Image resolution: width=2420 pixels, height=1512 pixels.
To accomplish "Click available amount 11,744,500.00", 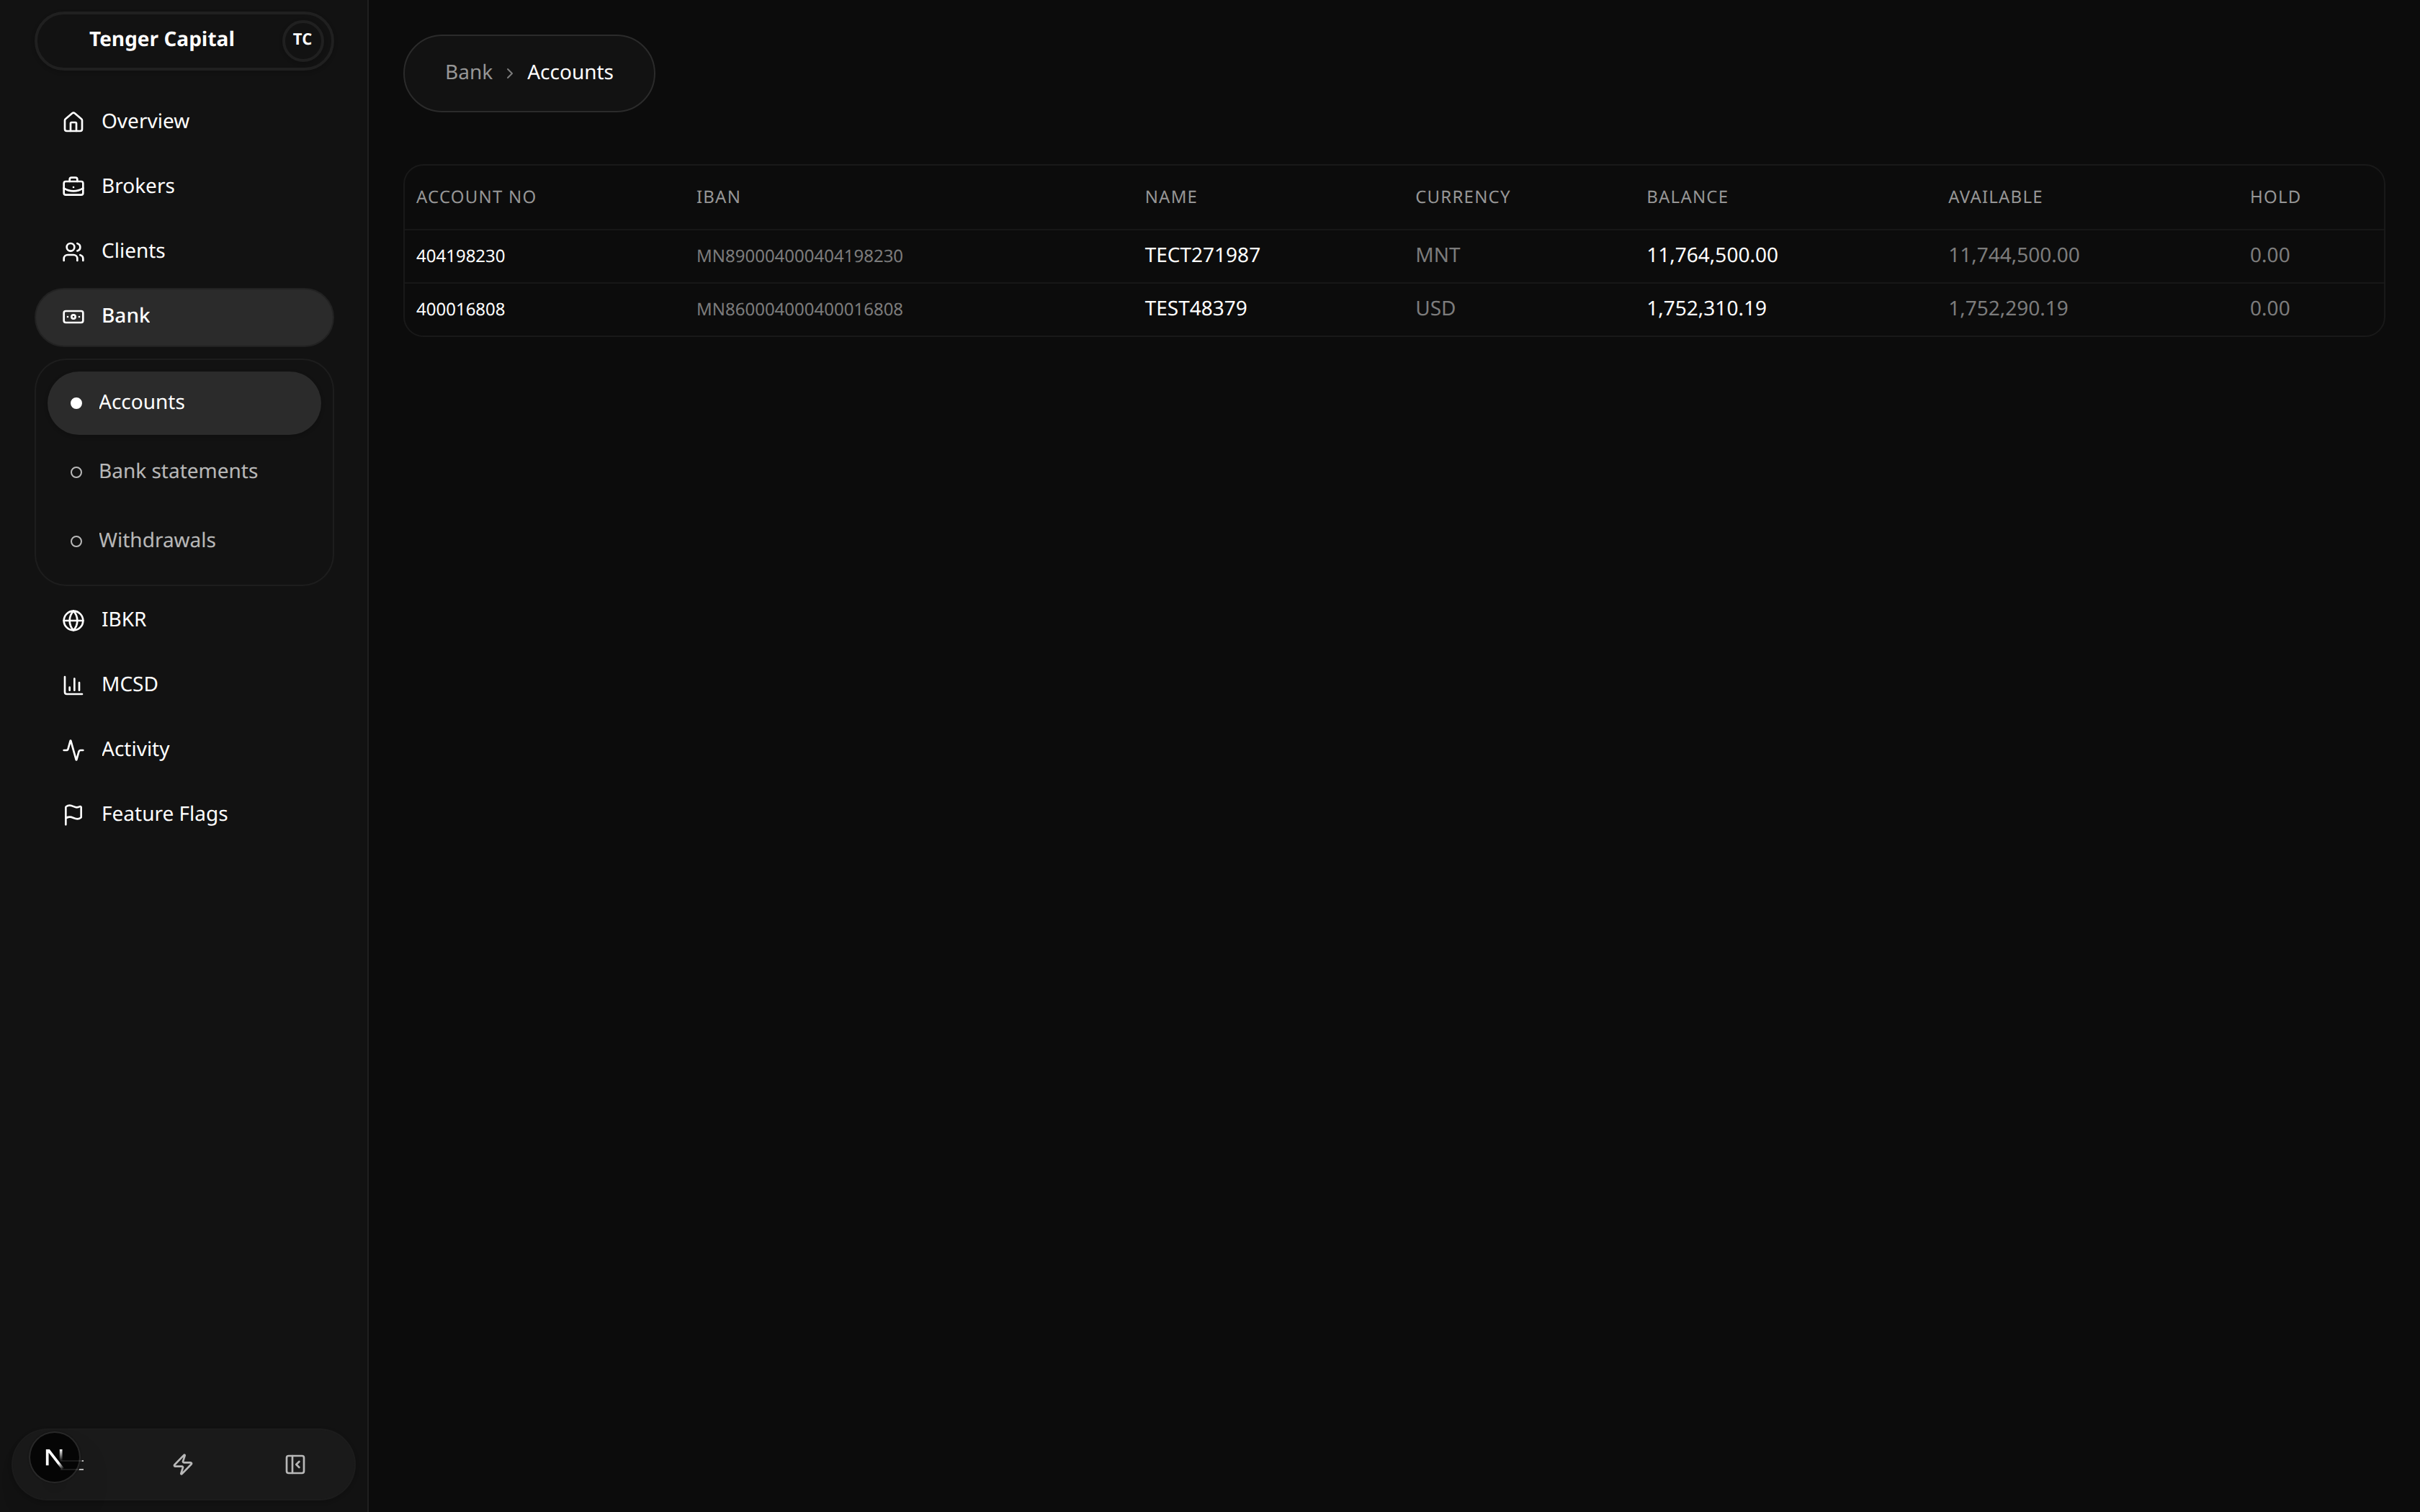I will tap(2014, 256).
